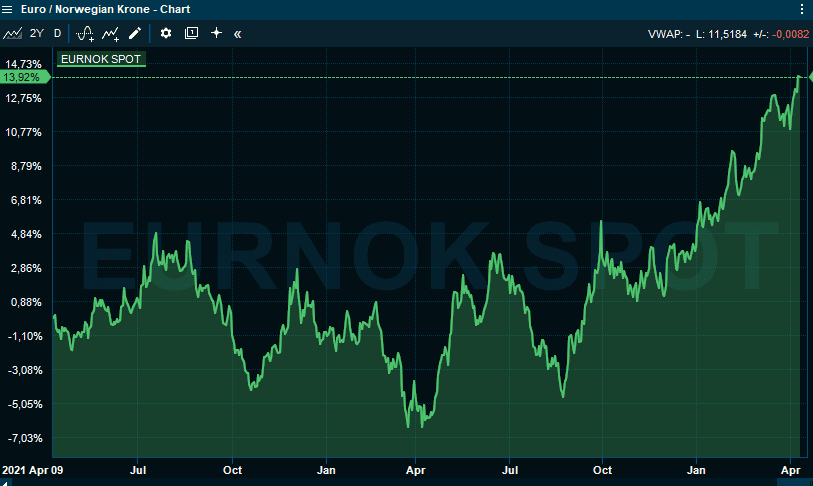This screenshot has height=486, width=813.
Task: Click the 13,92% current value marker
Action: 24,77
